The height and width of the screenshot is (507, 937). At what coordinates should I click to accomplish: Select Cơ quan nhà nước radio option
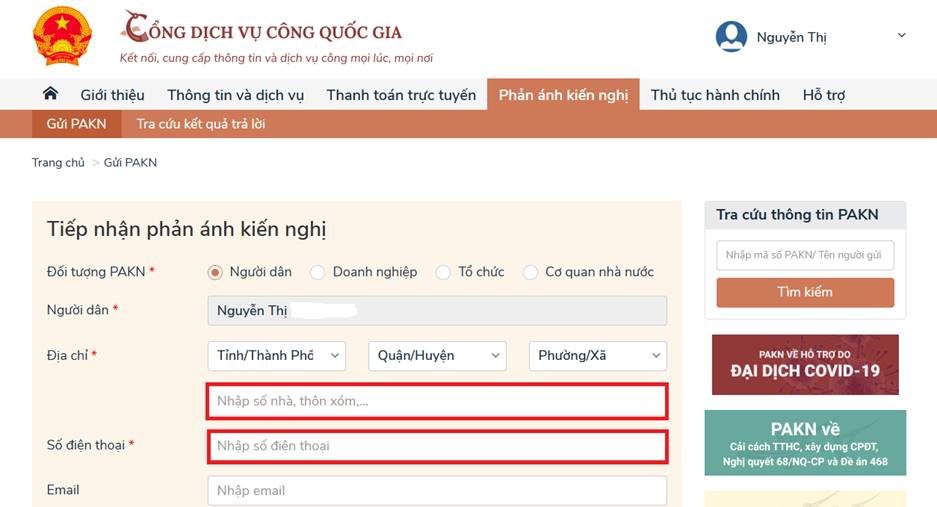tap(530, 273)
